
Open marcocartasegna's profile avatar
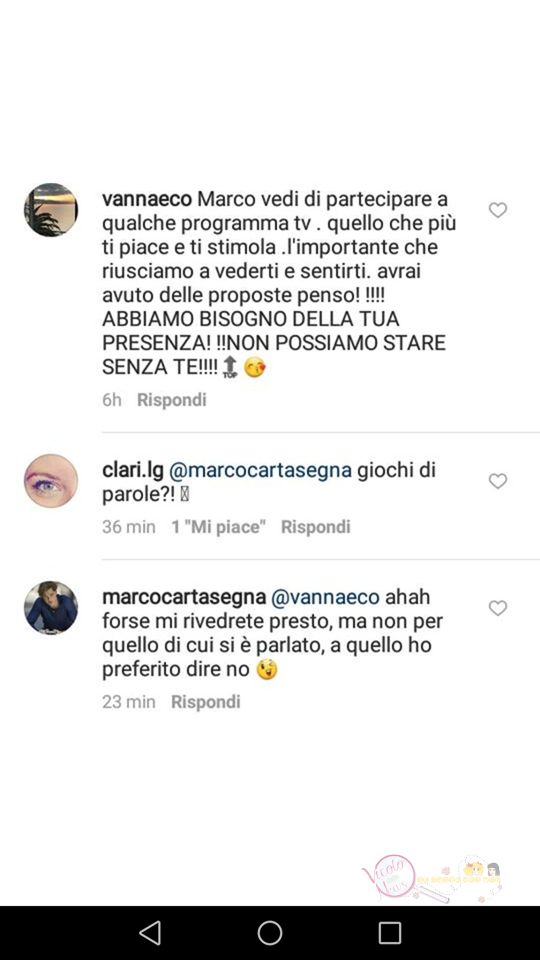point(51,607)
